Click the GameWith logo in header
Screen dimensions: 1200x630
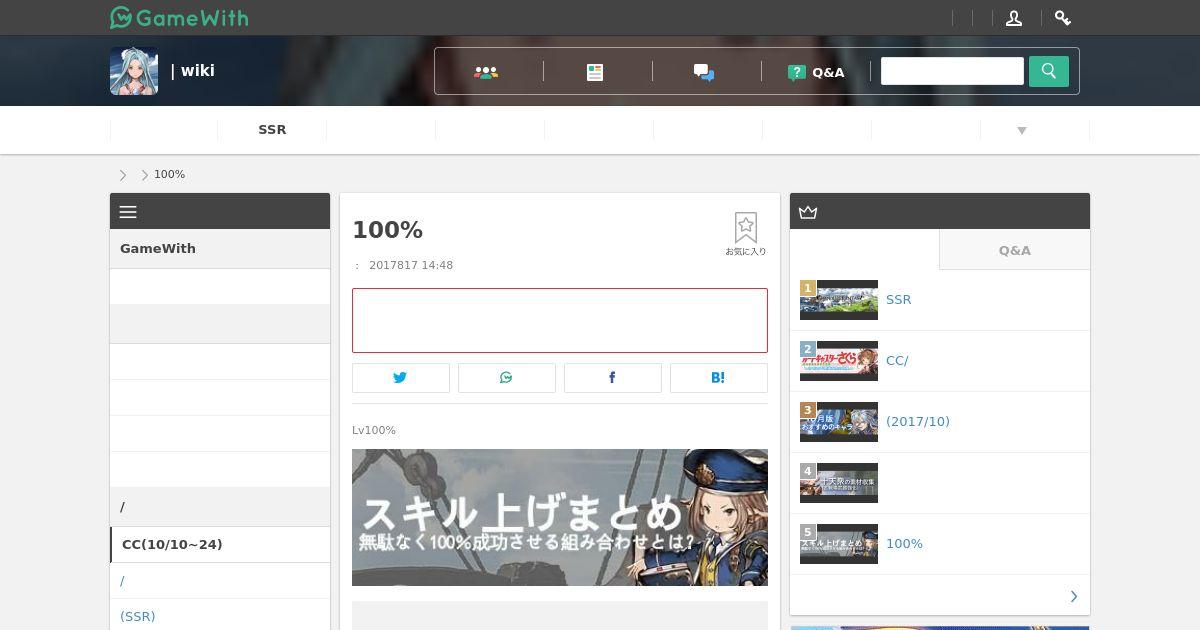[x=179, y=18]
